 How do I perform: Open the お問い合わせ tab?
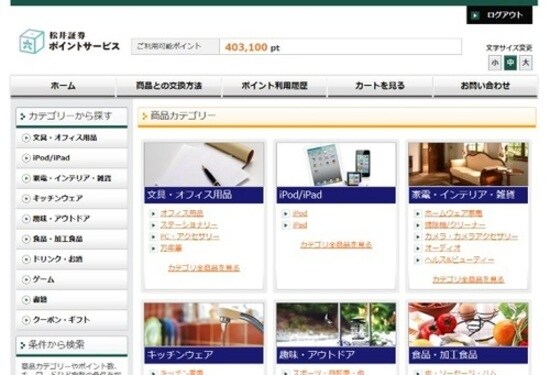pos(485,86)
